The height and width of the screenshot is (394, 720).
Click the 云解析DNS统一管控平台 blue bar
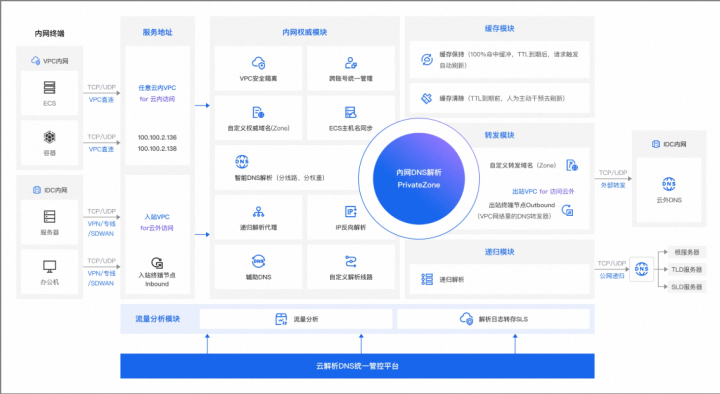(357, 366)
